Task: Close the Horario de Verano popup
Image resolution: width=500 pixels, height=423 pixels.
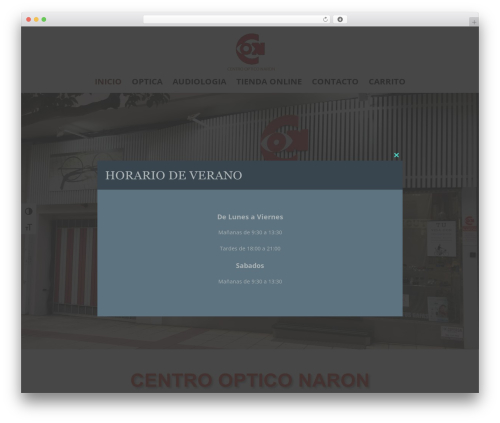Action: pyautogui.click(x=396, y=155)
